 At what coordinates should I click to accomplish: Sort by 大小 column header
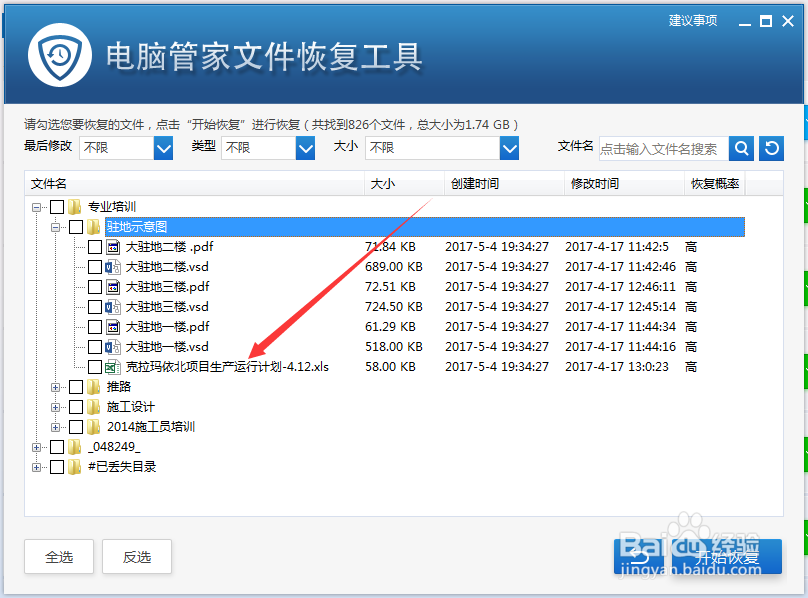[405, 184]
